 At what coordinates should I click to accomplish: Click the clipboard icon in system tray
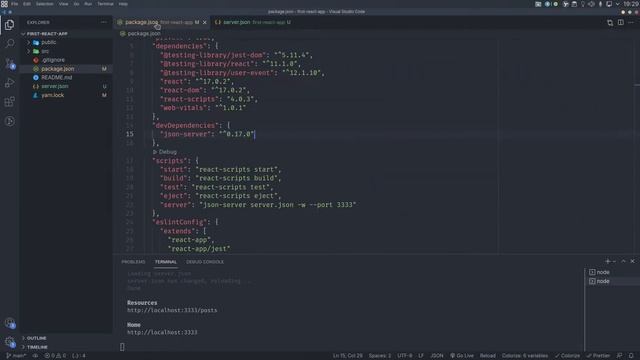[x=574, y=4]
